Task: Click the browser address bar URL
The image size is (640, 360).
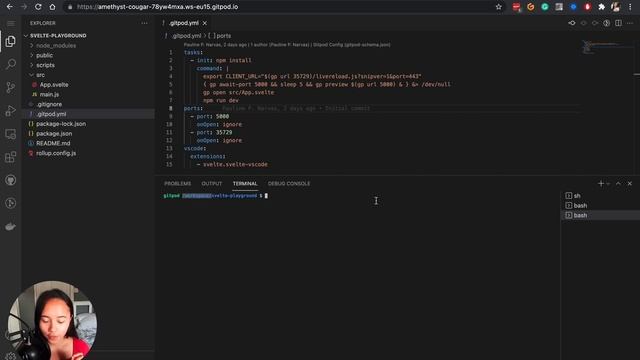Action: (x=158, y=7)
